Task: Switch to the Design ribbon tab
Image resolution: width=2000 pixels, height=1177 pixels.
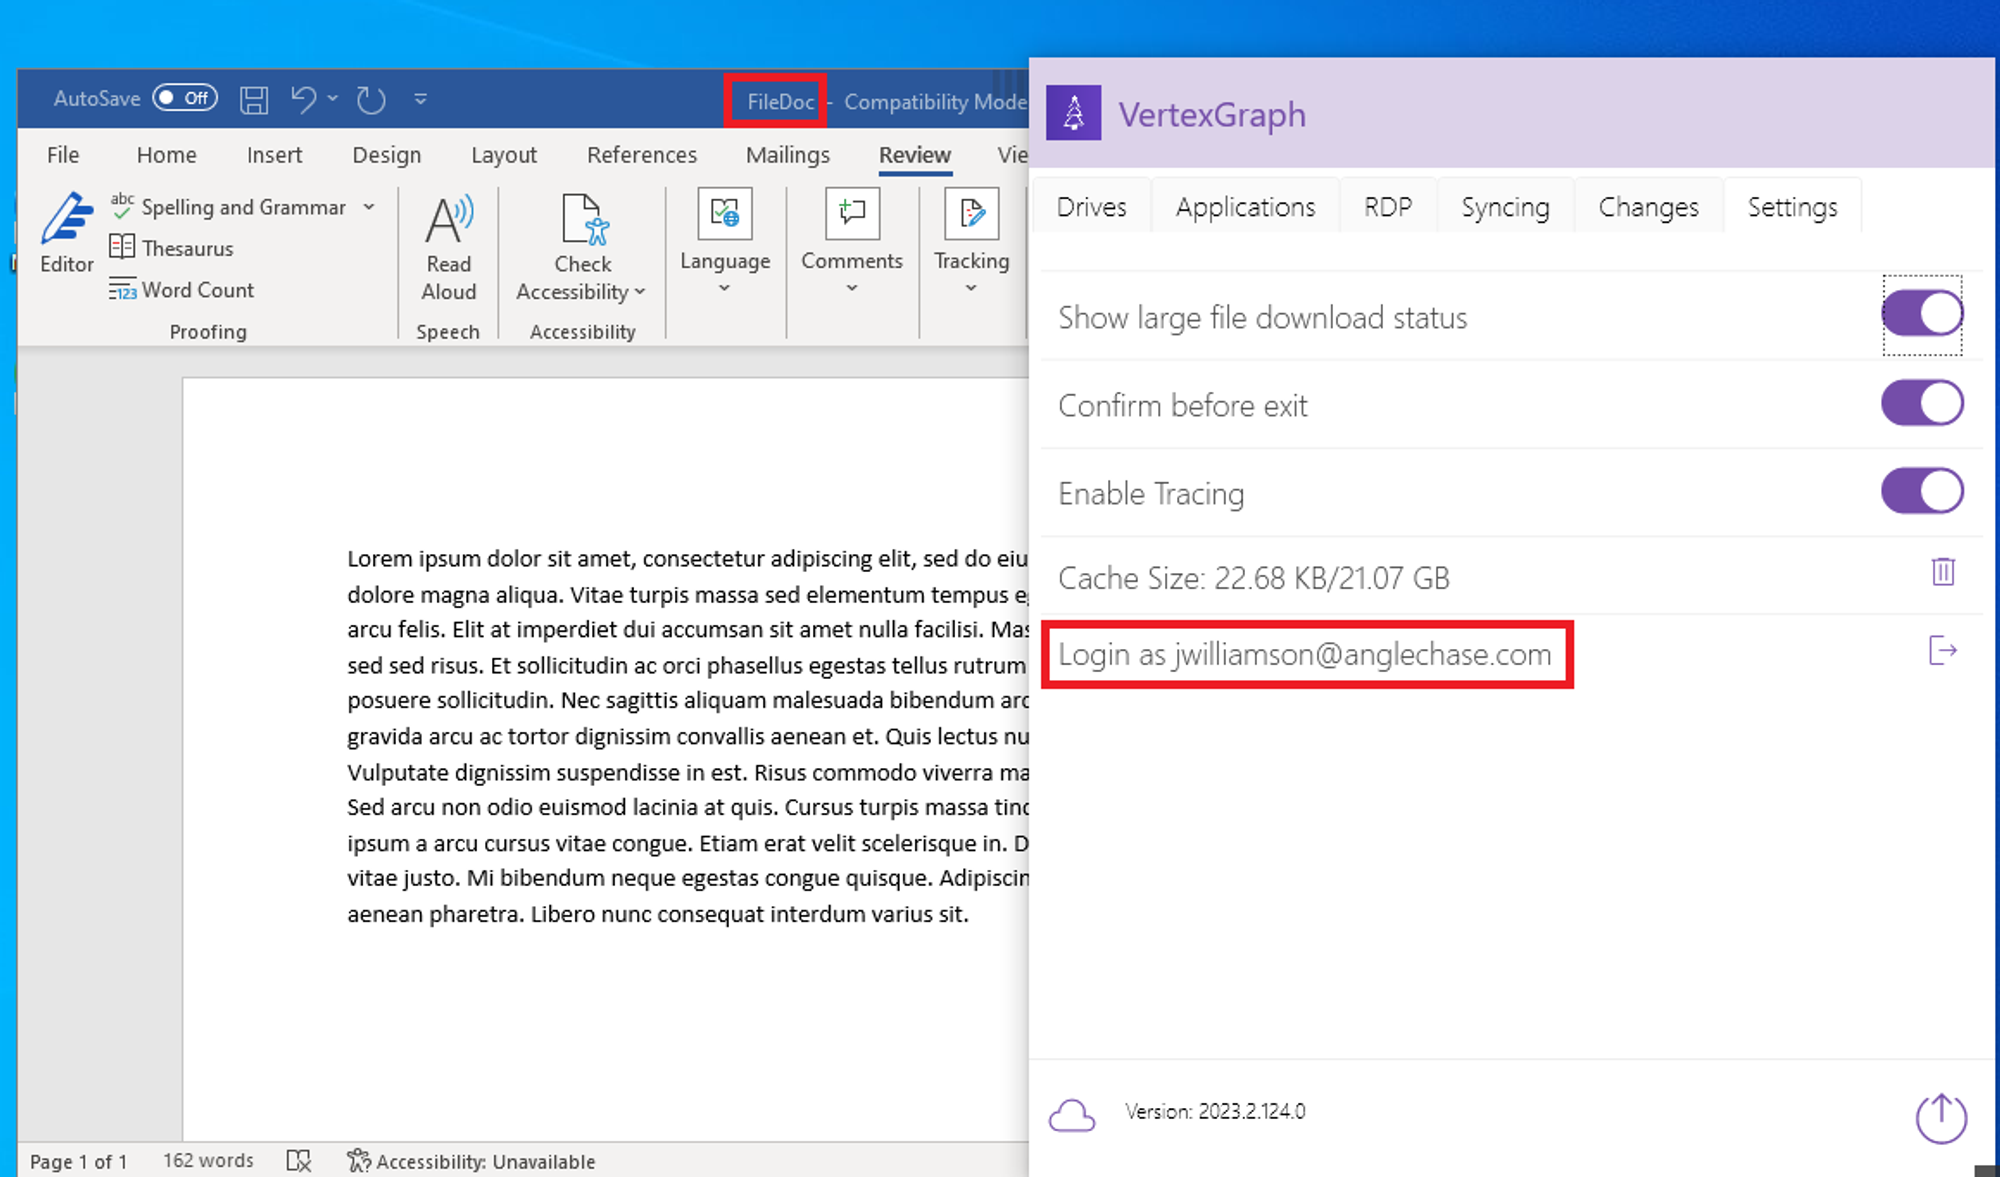Action: point(387,155)
